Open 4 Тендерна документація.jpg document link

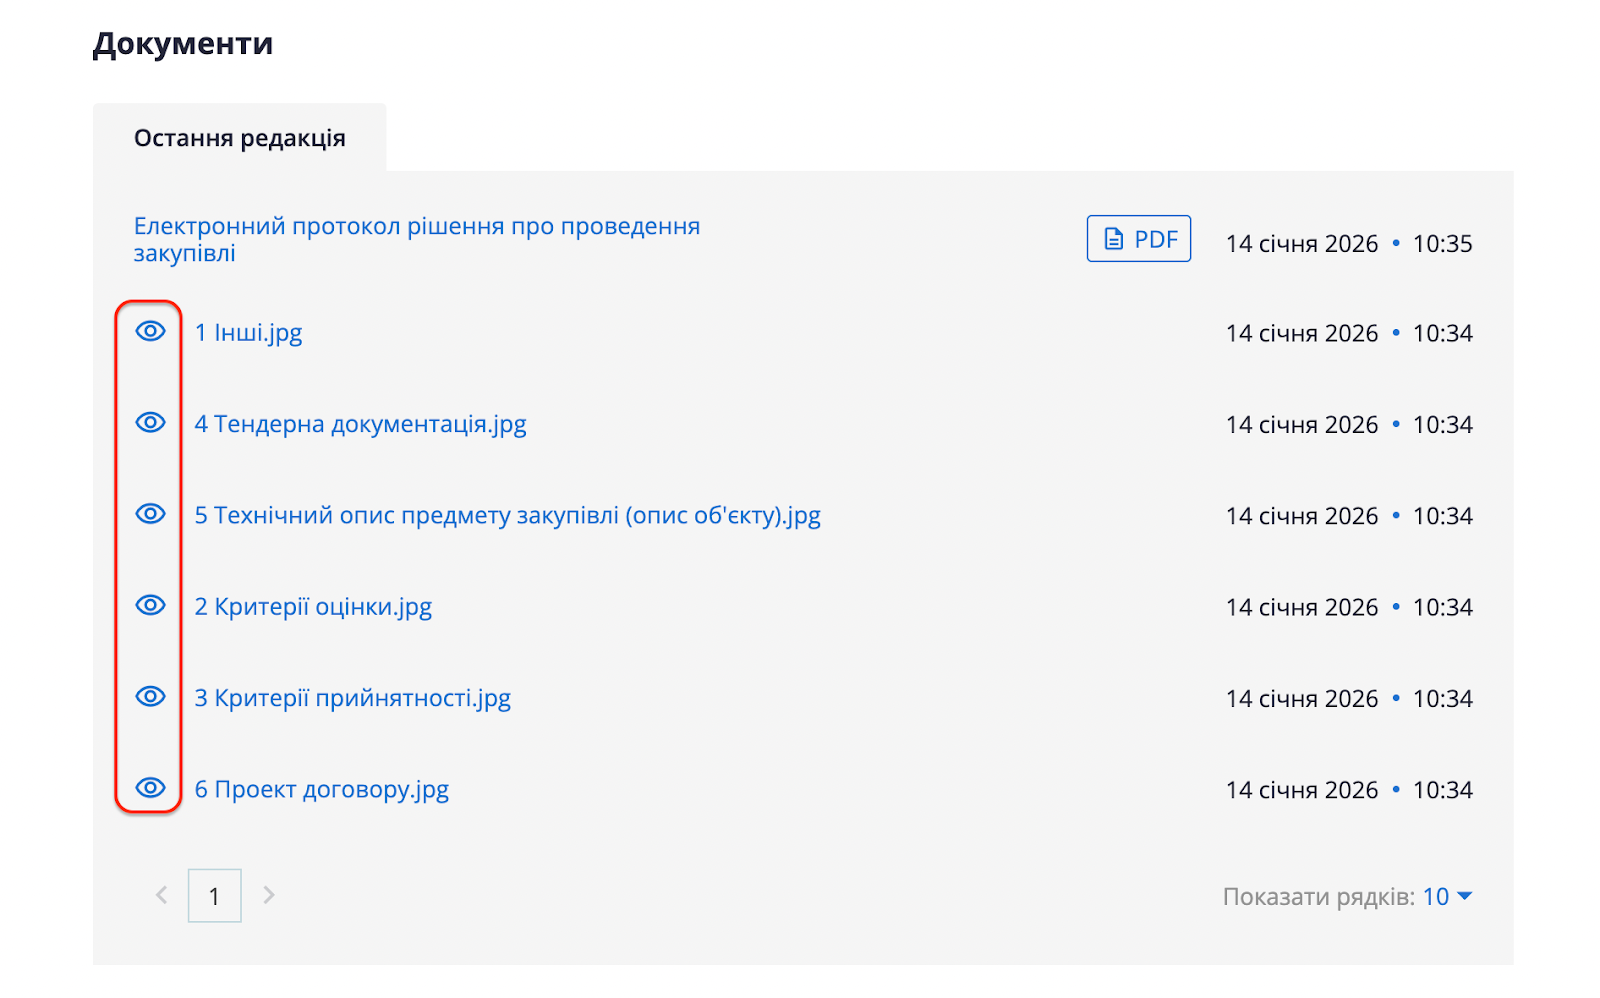tap(360, 424)
